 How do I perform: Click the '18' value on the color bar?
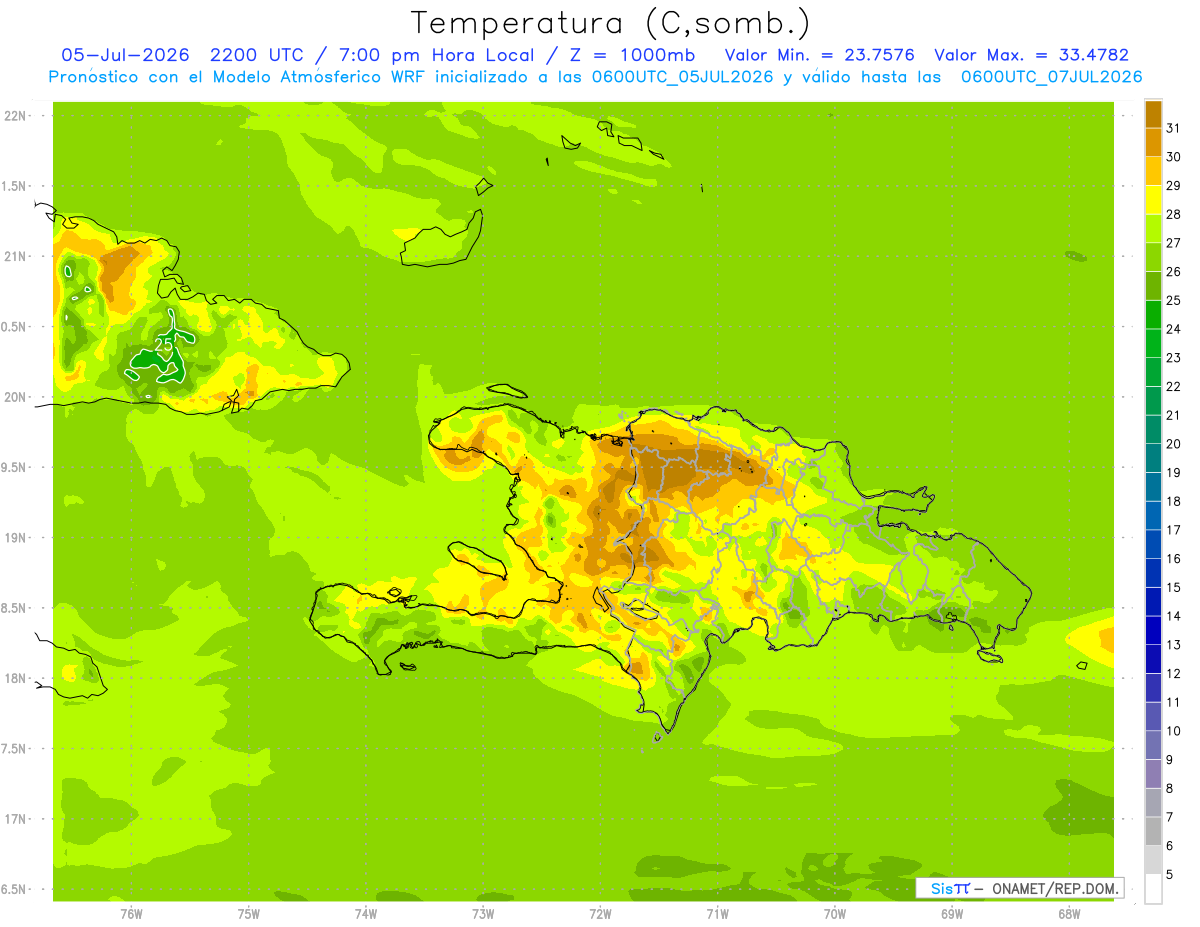[x=1173, y=501]
